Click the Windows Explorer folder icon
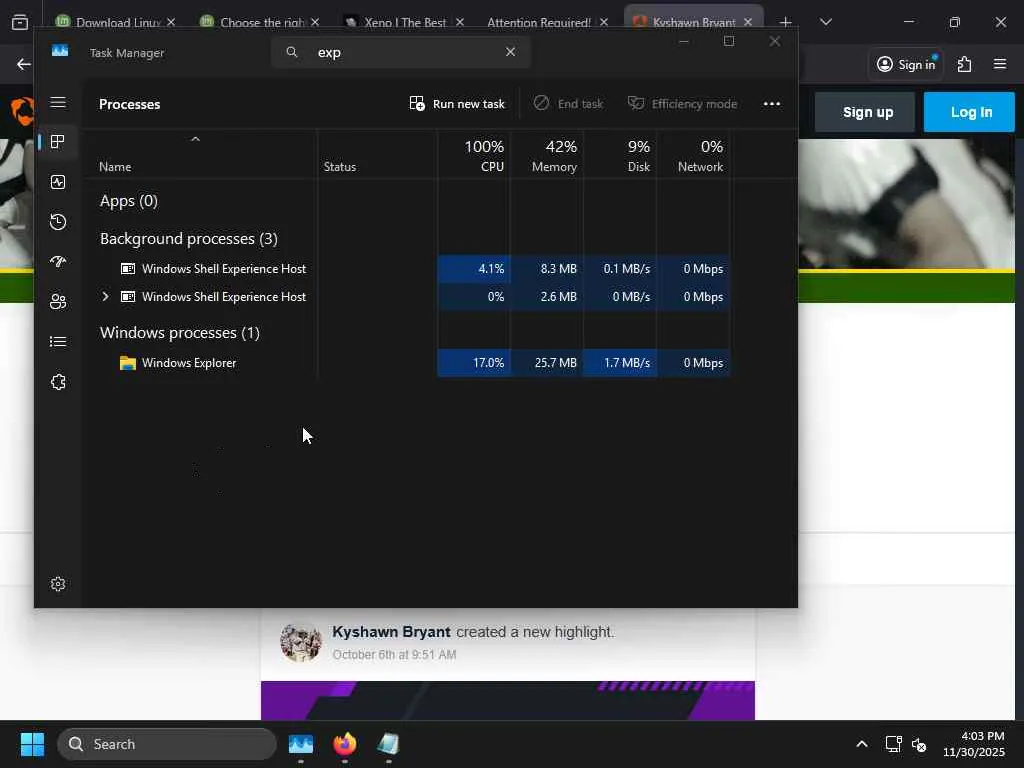 [128, 363]
